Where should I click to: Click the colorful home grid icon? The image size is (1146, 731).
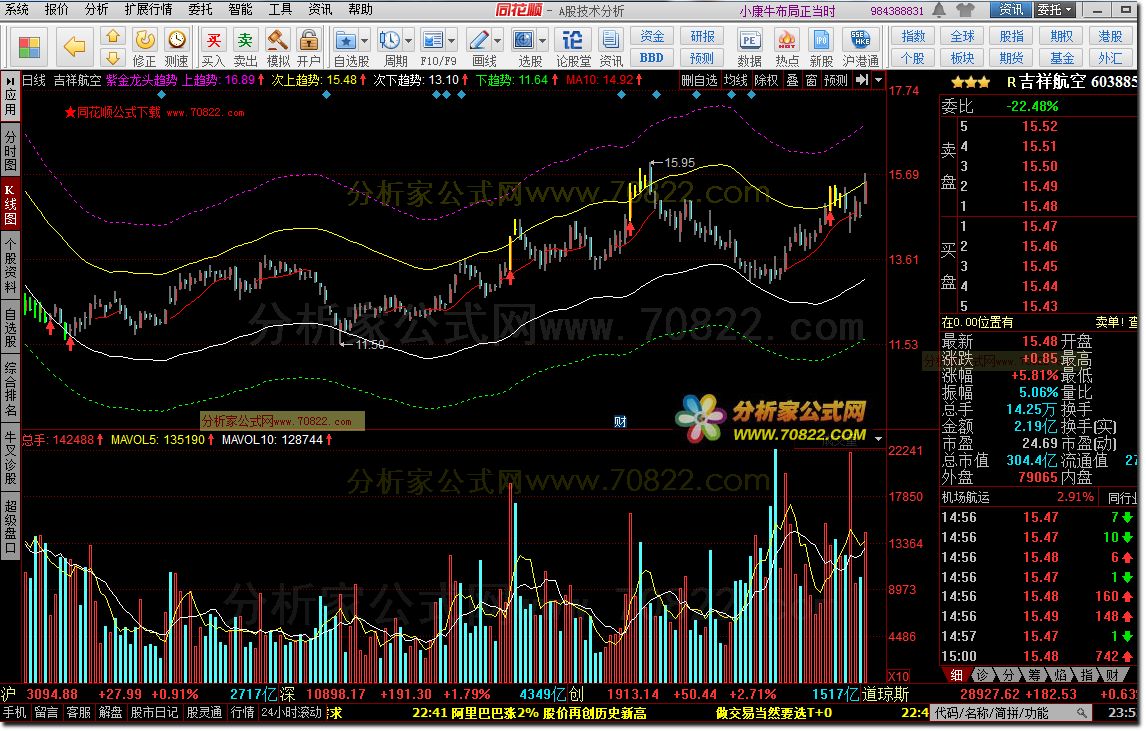pos(30,48)
